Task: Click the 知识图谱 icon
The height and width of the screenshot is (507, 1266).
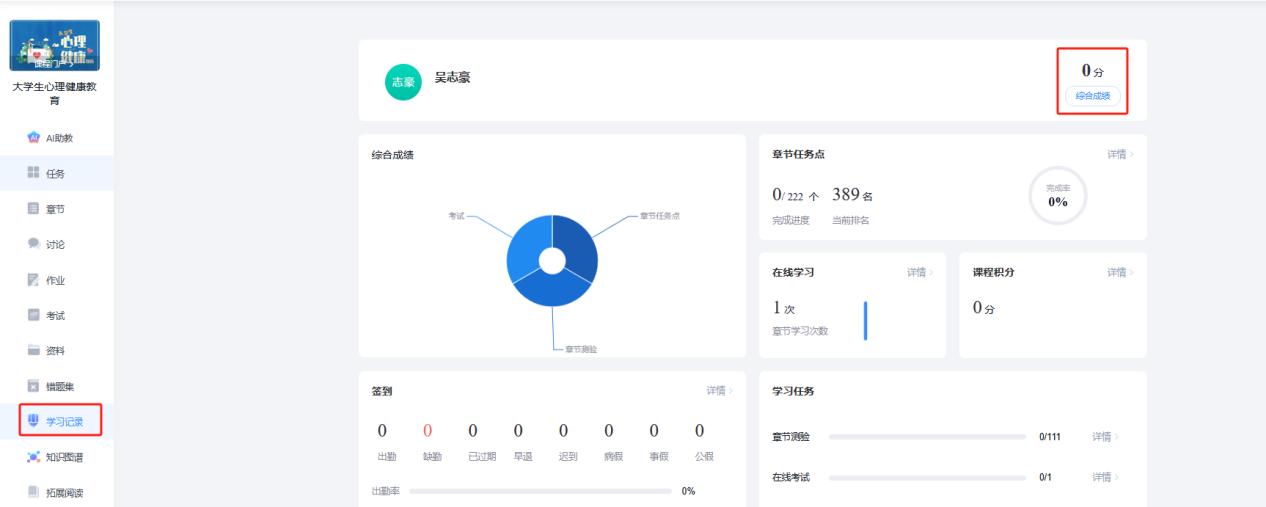Action: click(x=33, y=456)
